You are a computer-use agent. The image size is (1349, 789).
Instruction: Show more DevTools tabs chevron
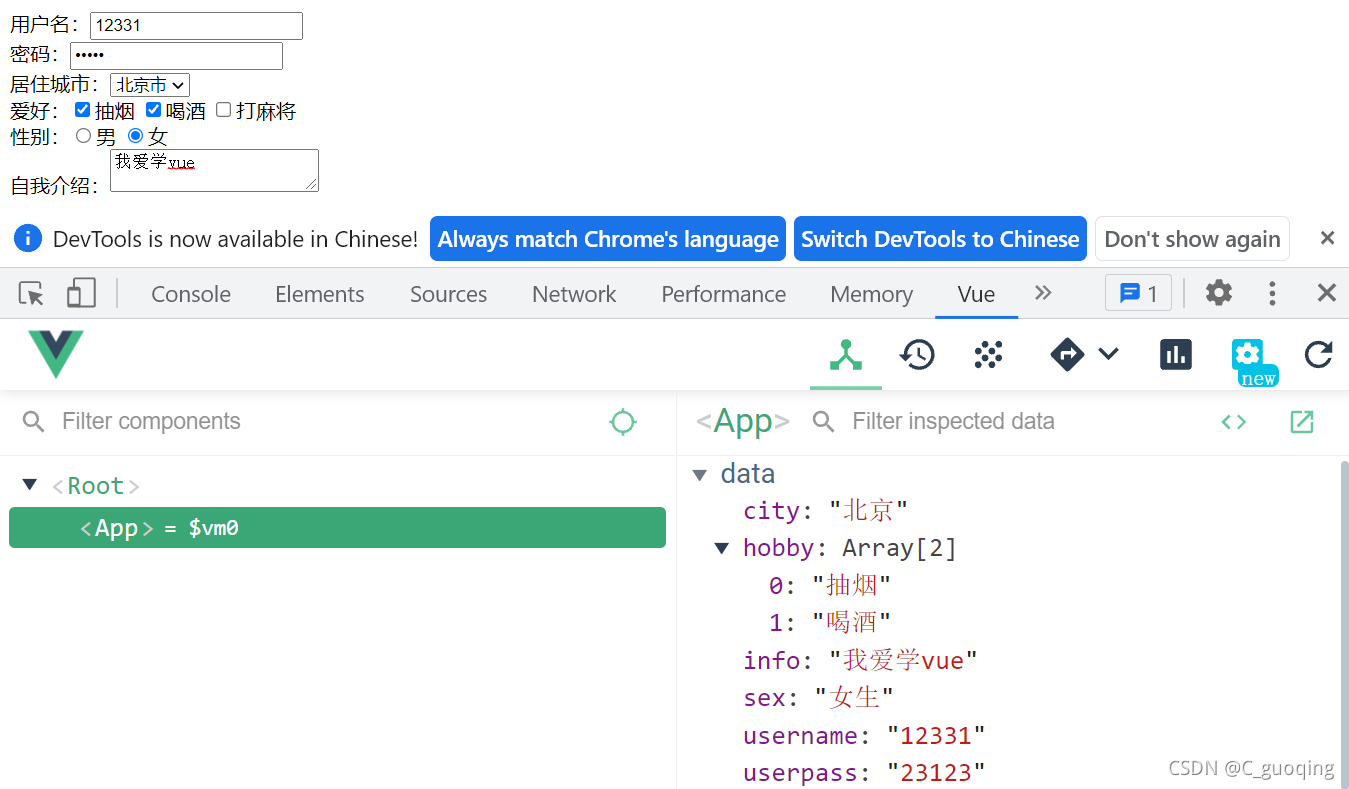(1043, 292)
